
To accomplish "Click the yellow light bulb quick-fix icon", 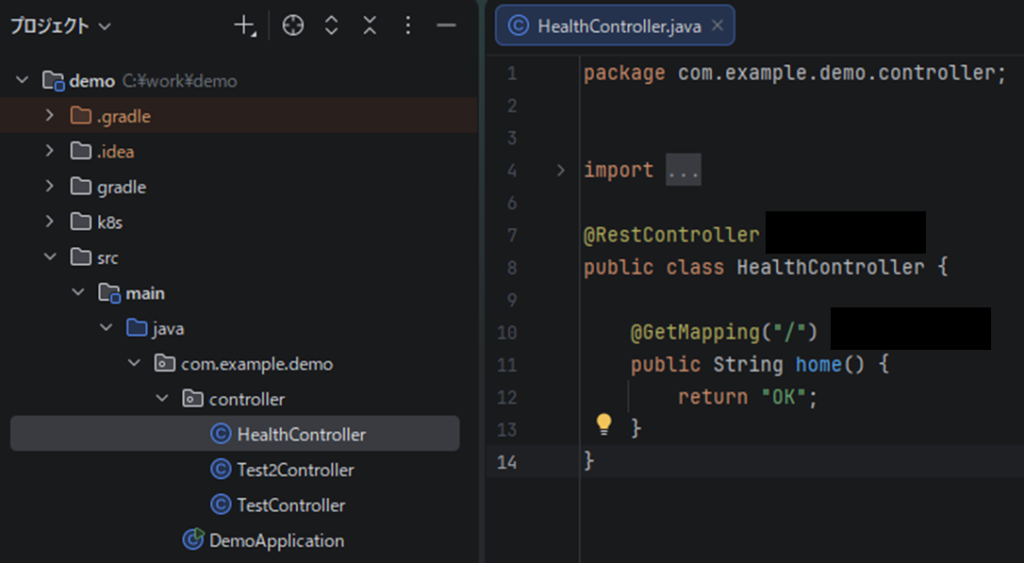I will point(603,425).
